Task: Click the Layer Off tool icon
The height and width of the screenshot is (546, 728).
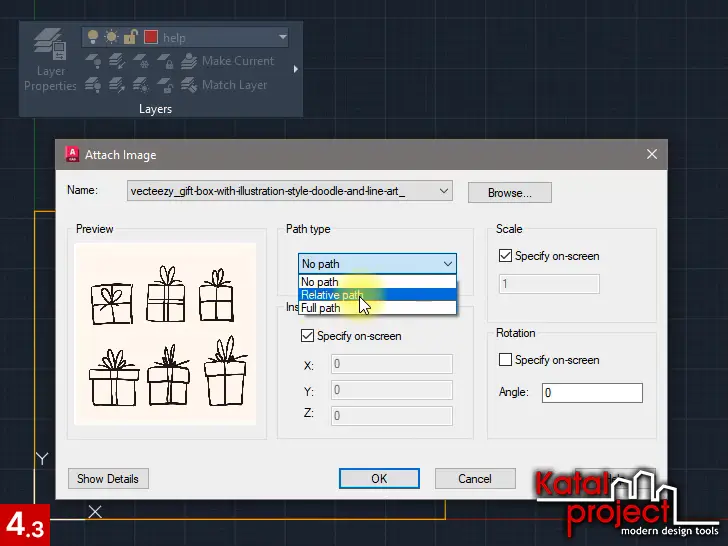Action: point(93,61)
